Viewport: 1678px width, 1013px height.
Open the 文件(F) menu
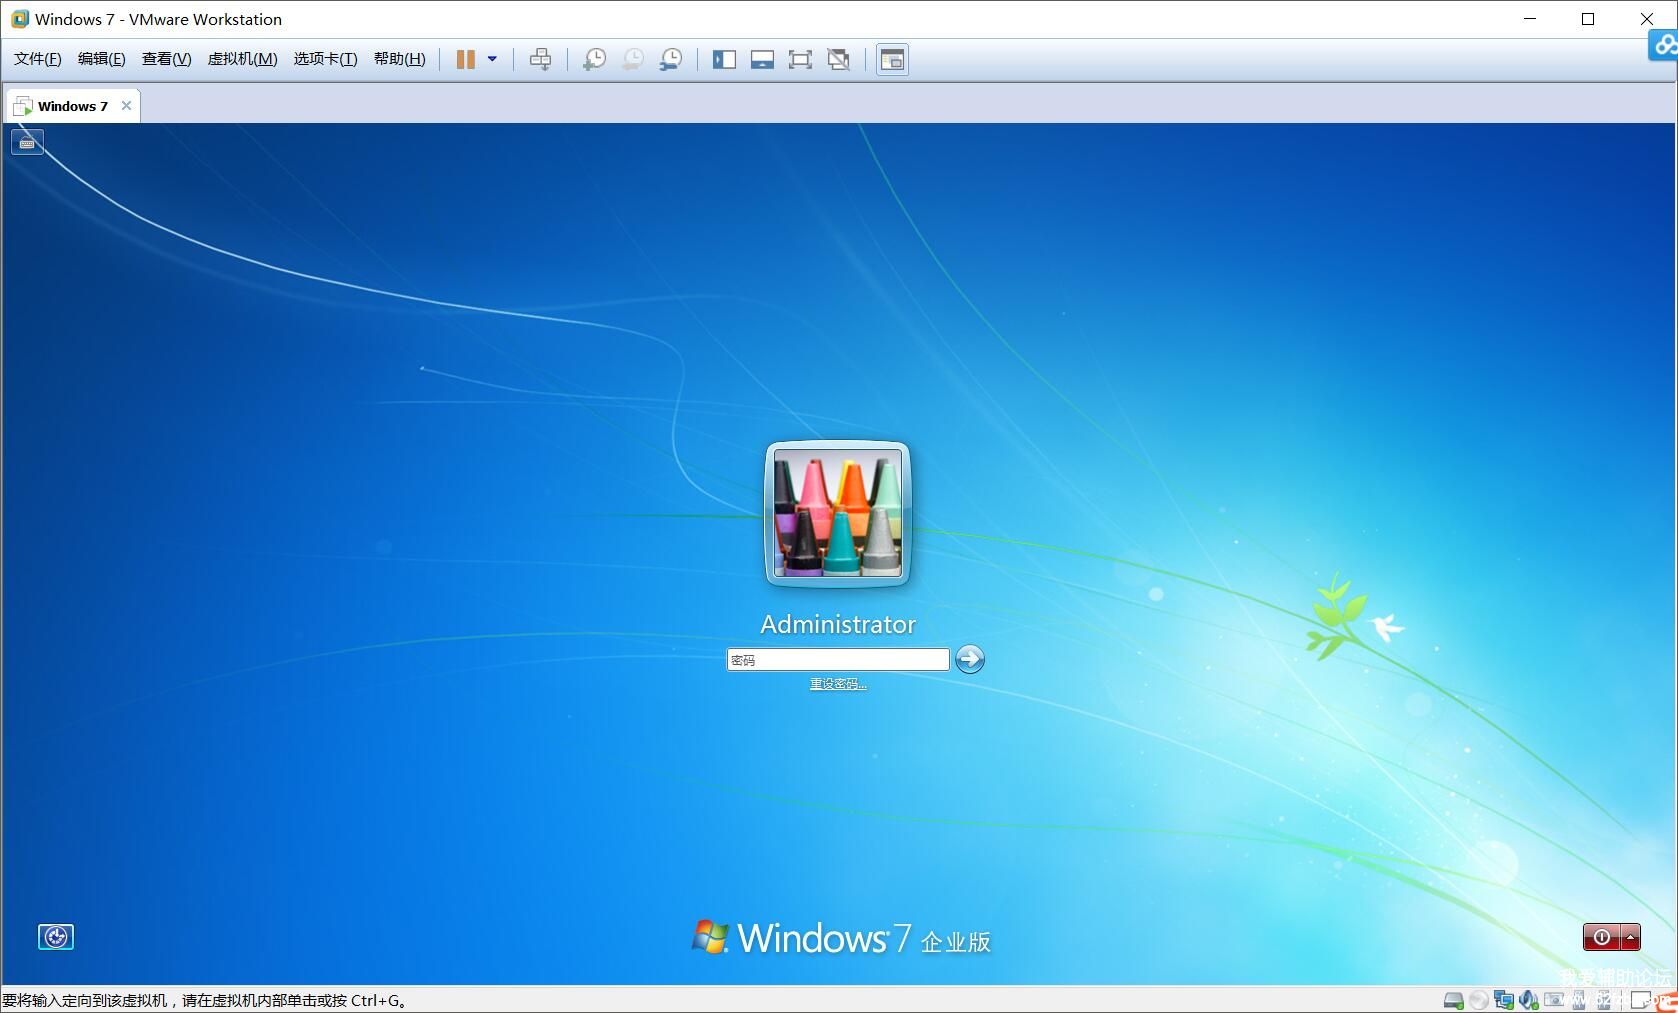(37, 59)
